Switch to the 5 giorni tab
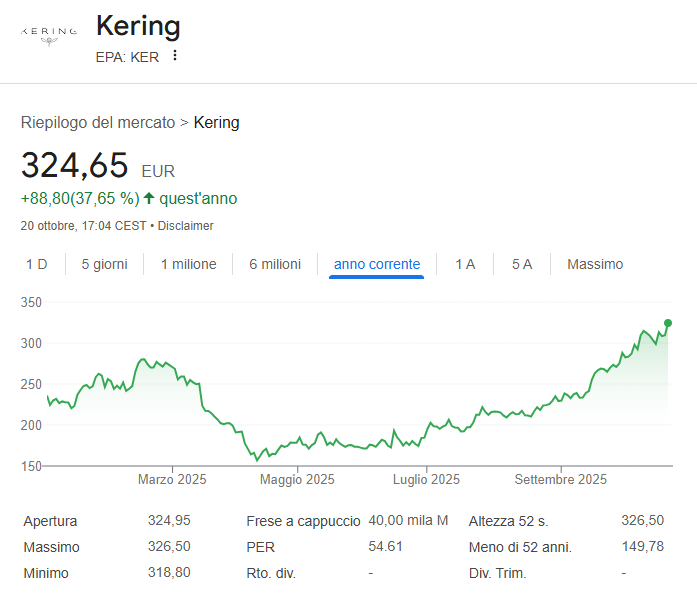Viewport: 697px width, 603px height. tap(104, 264)
